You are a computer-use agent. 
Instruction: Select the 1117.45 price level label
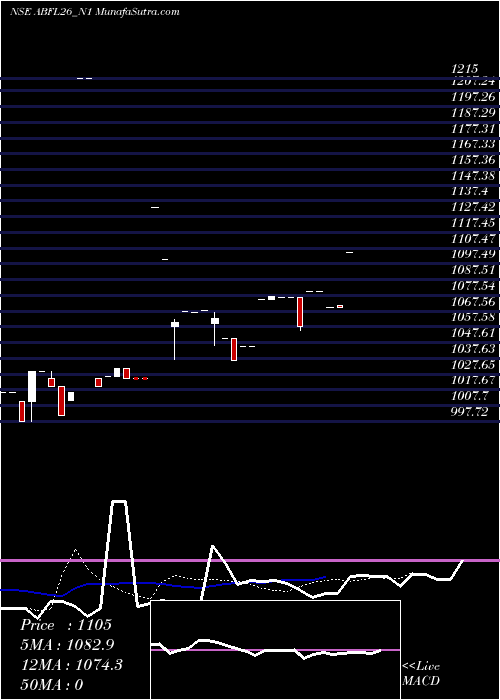(473, 223)
